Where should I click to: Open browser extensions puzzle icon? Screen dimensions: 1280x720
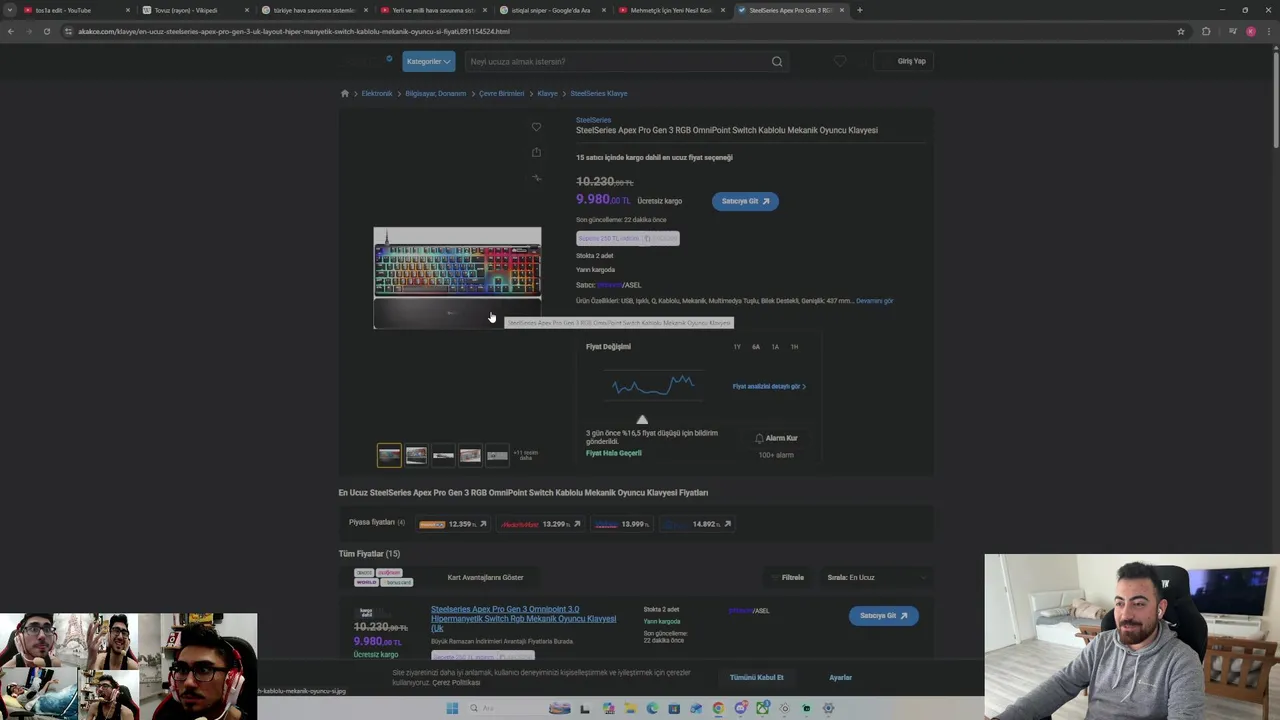[1206, 31]
